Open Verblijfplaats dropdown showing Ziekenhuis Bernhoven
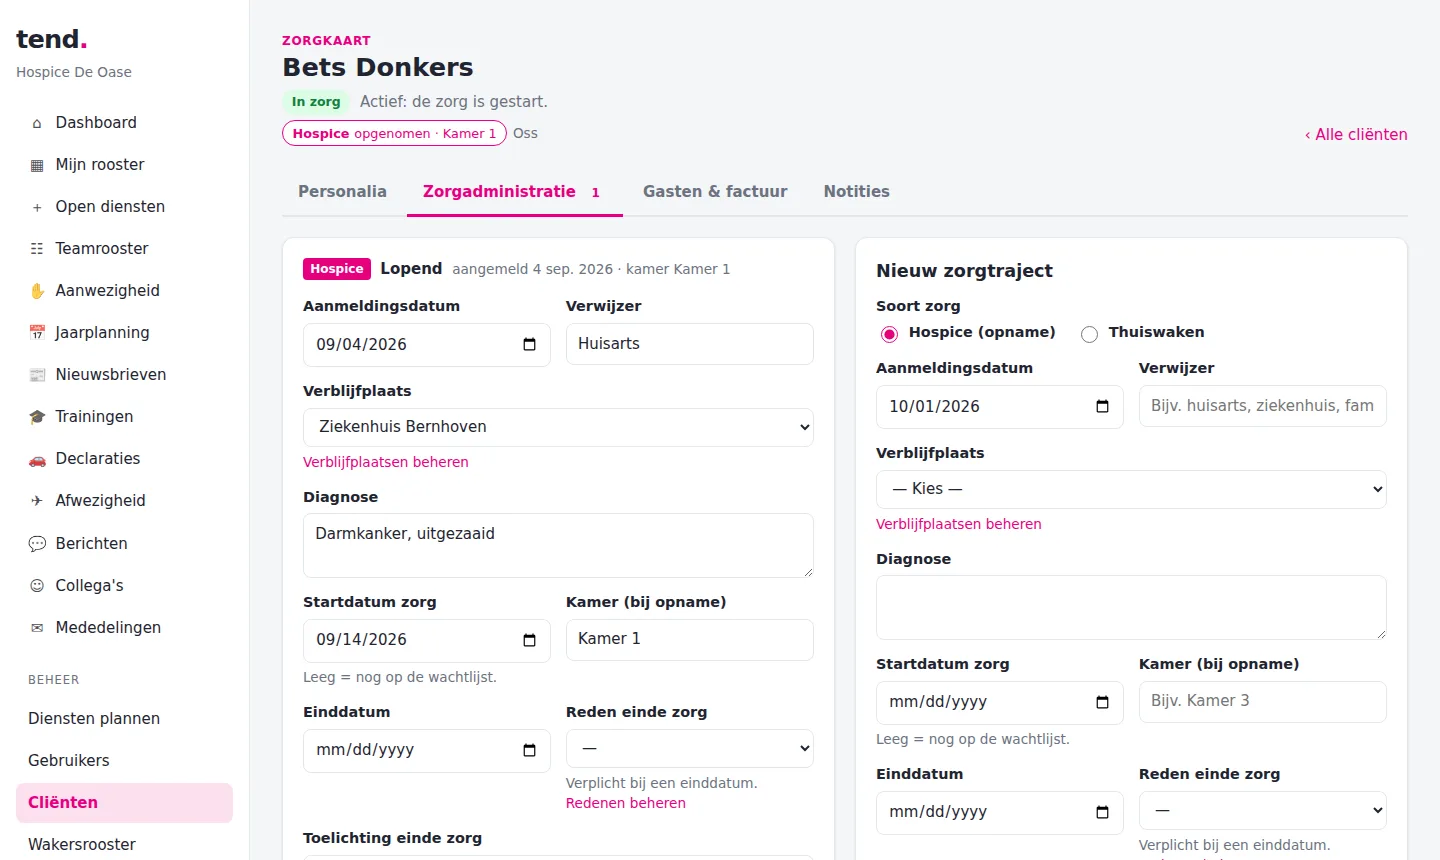This screenshot has width=1440, height=860. [558, 427]
